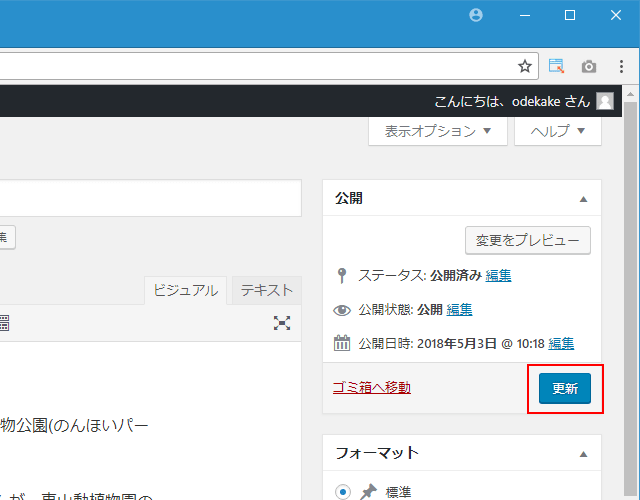Click the camera extension icon
Image resolution: width=640 pixels, height=500 pixels.
tap(589, 66)
